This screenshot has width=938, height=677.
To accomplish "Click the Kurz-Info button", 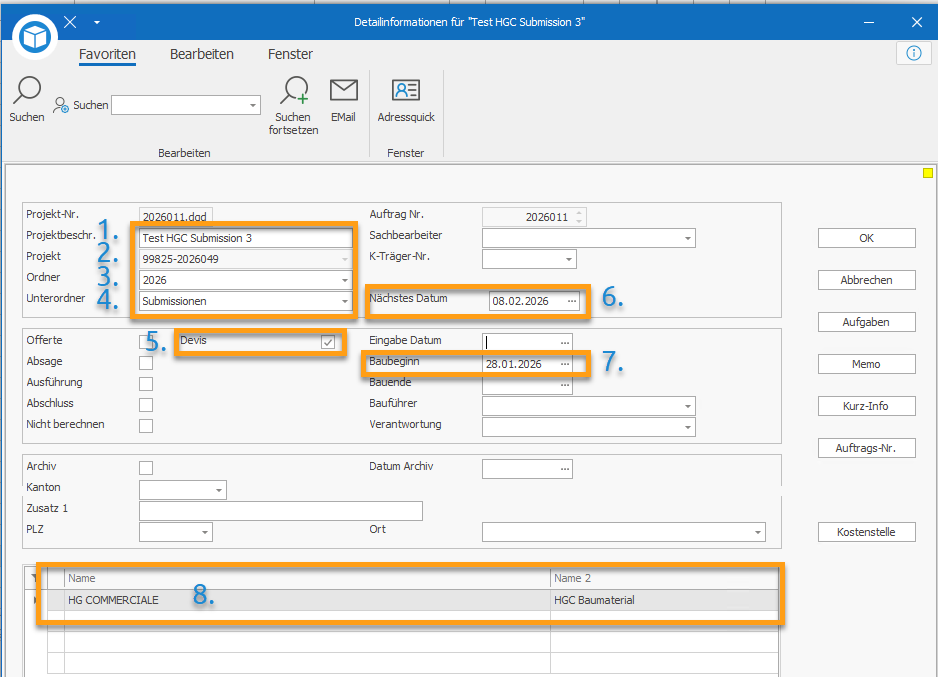I will [x=866, y=405].
